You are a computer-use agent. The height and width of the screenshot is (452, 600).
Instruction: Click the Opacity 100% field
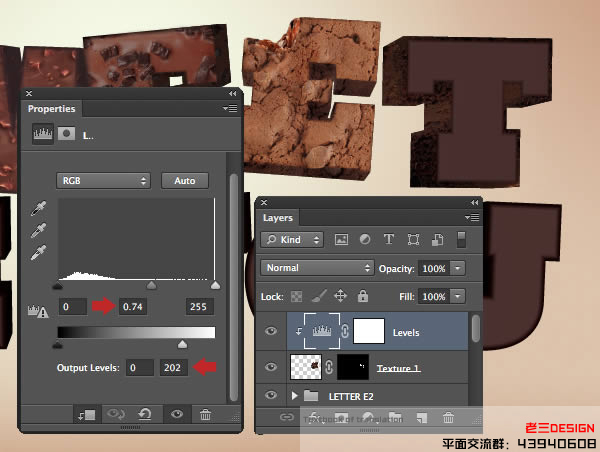[434, 268]
